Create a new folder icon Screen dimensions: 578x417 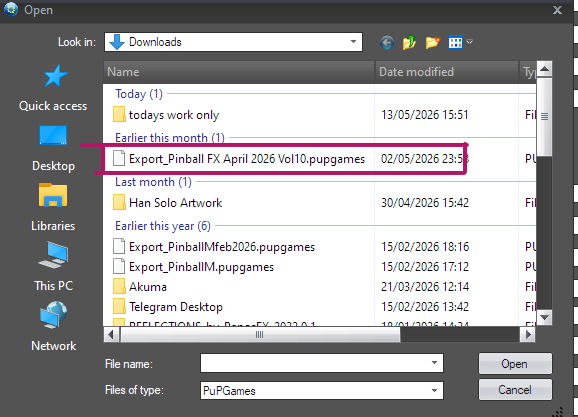432,42
